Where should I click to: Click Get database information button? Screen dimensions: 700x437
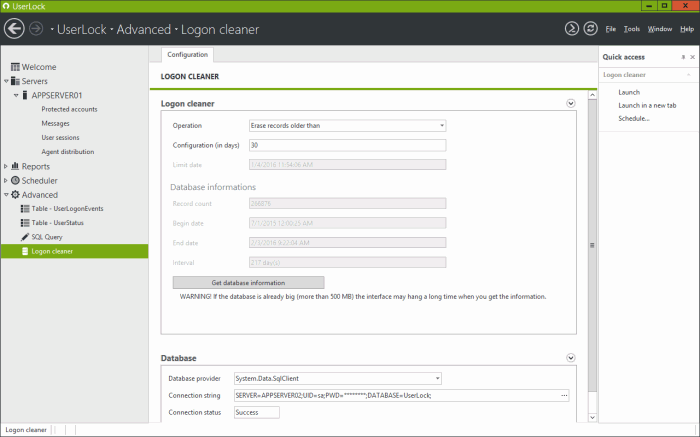click(248, 283)
